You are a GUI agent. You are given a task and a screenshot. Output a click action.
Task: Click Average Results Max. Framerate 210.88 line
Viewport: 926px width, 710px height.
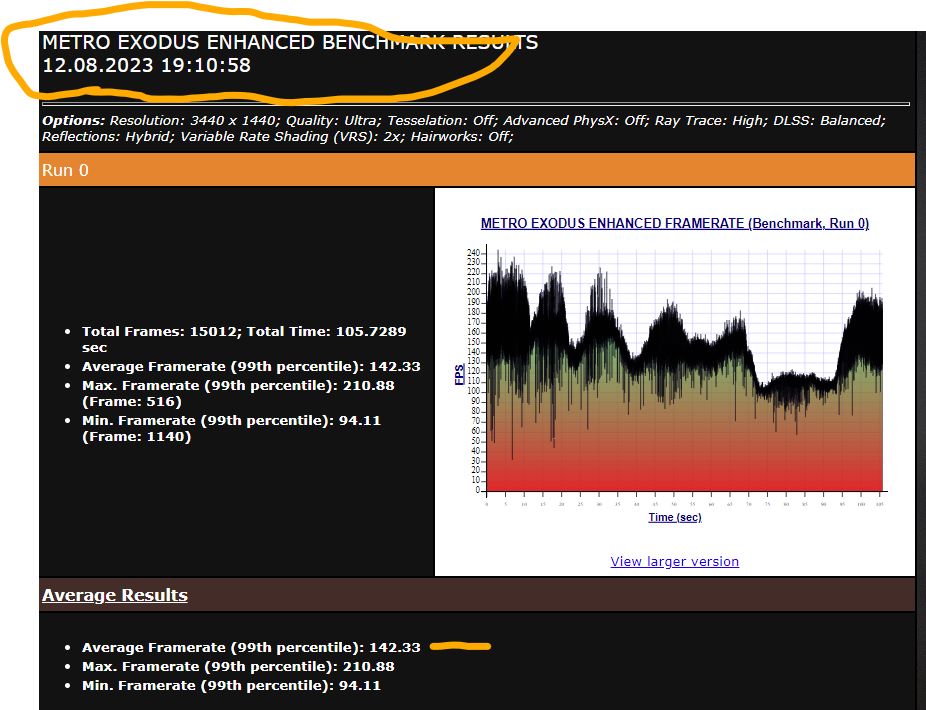coord(238,666)
